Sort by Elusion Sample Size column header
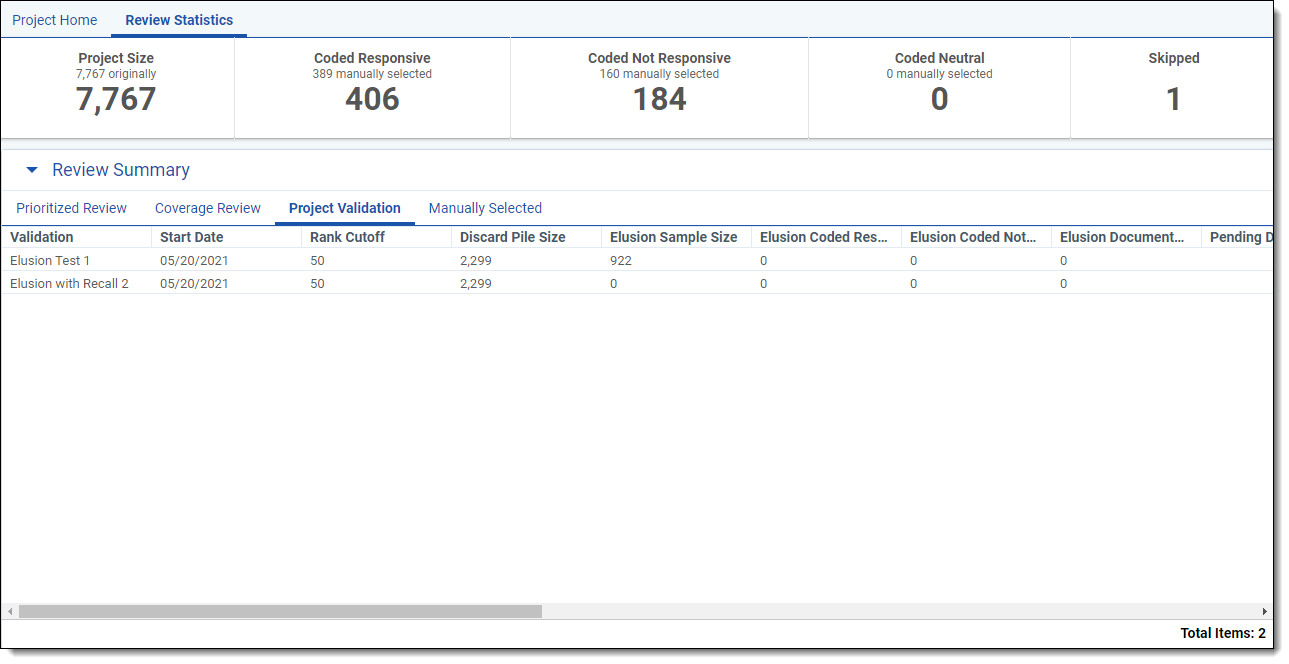The image size is (1289, 664). pyautogui.click(x=673, y=237)
